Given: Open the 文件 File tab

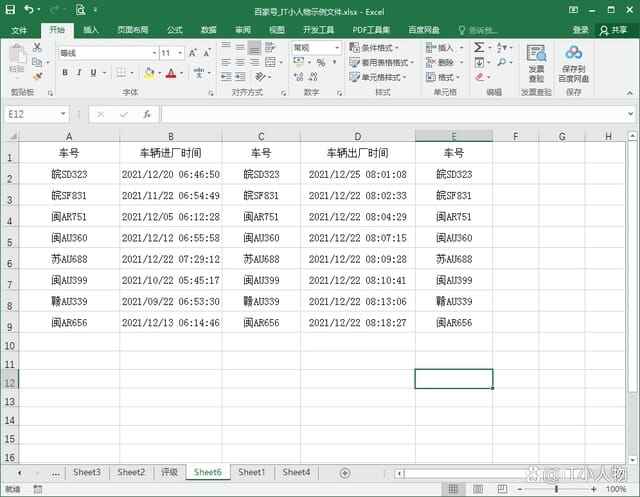Looking at the screenshot, I should [x=19, y=30].
